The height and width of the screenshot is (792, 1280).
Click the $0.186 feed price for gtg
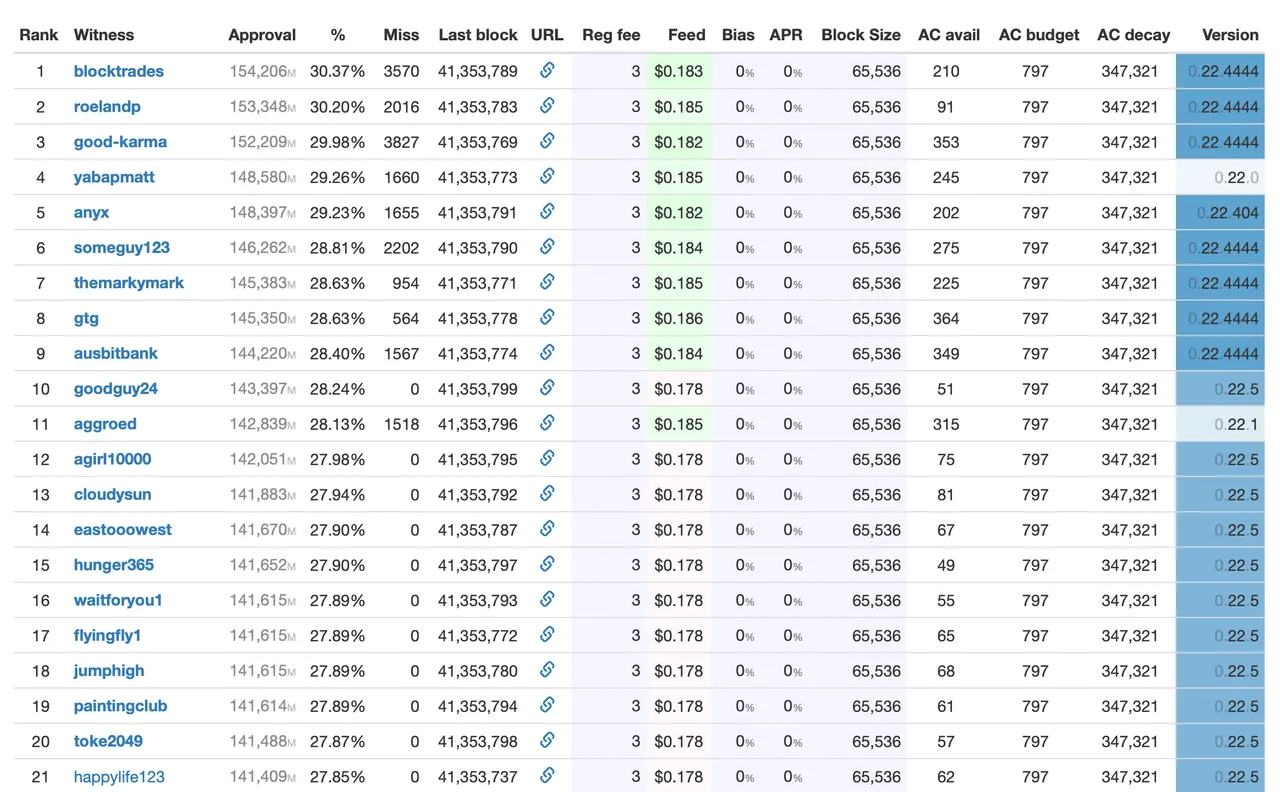pyautogui.click(x=679, y=318)
